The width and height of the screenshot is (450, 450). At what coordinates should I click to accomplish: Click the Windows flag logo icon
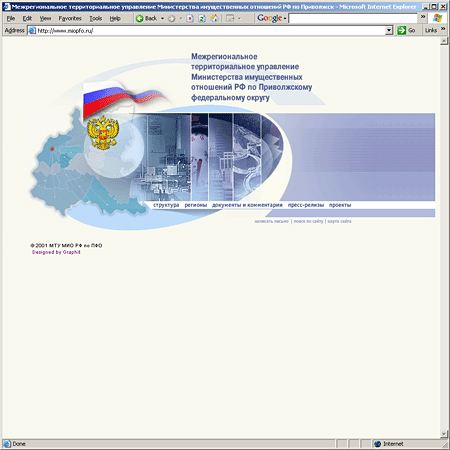[x=437, y=18]
